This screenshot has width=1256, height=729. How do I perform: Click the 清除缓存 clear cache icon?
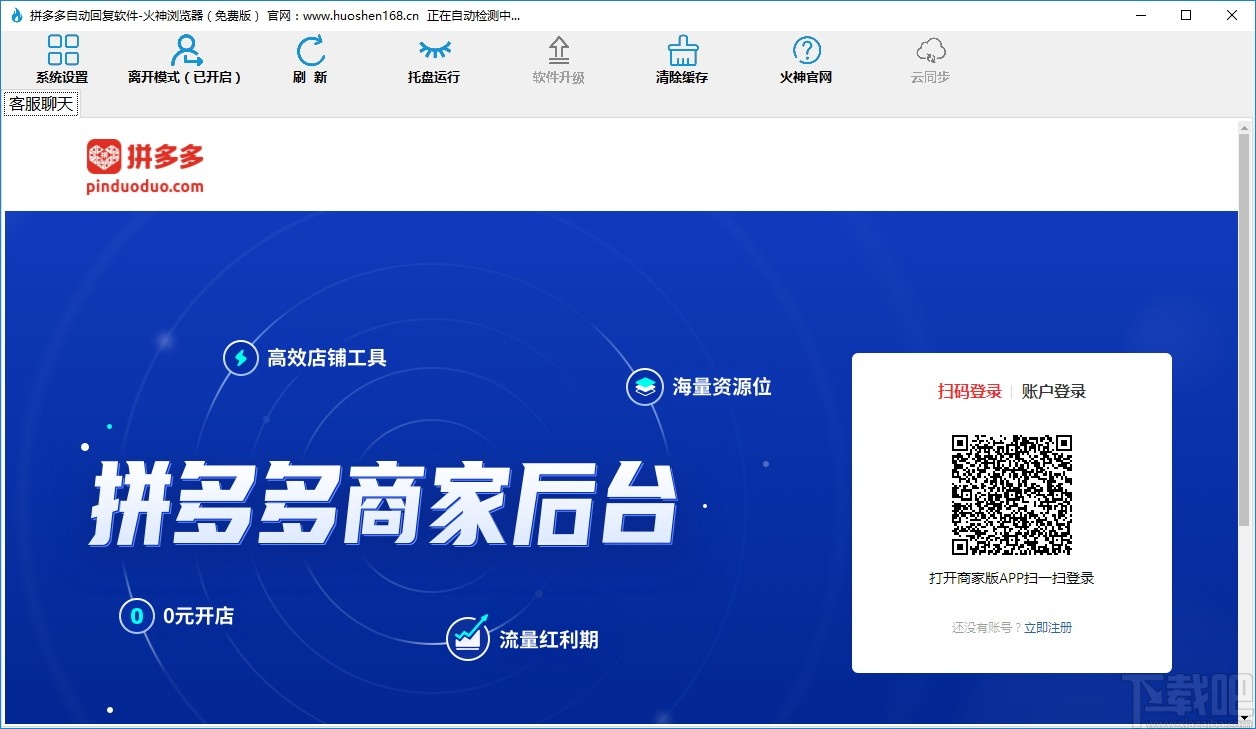[681, 58]
